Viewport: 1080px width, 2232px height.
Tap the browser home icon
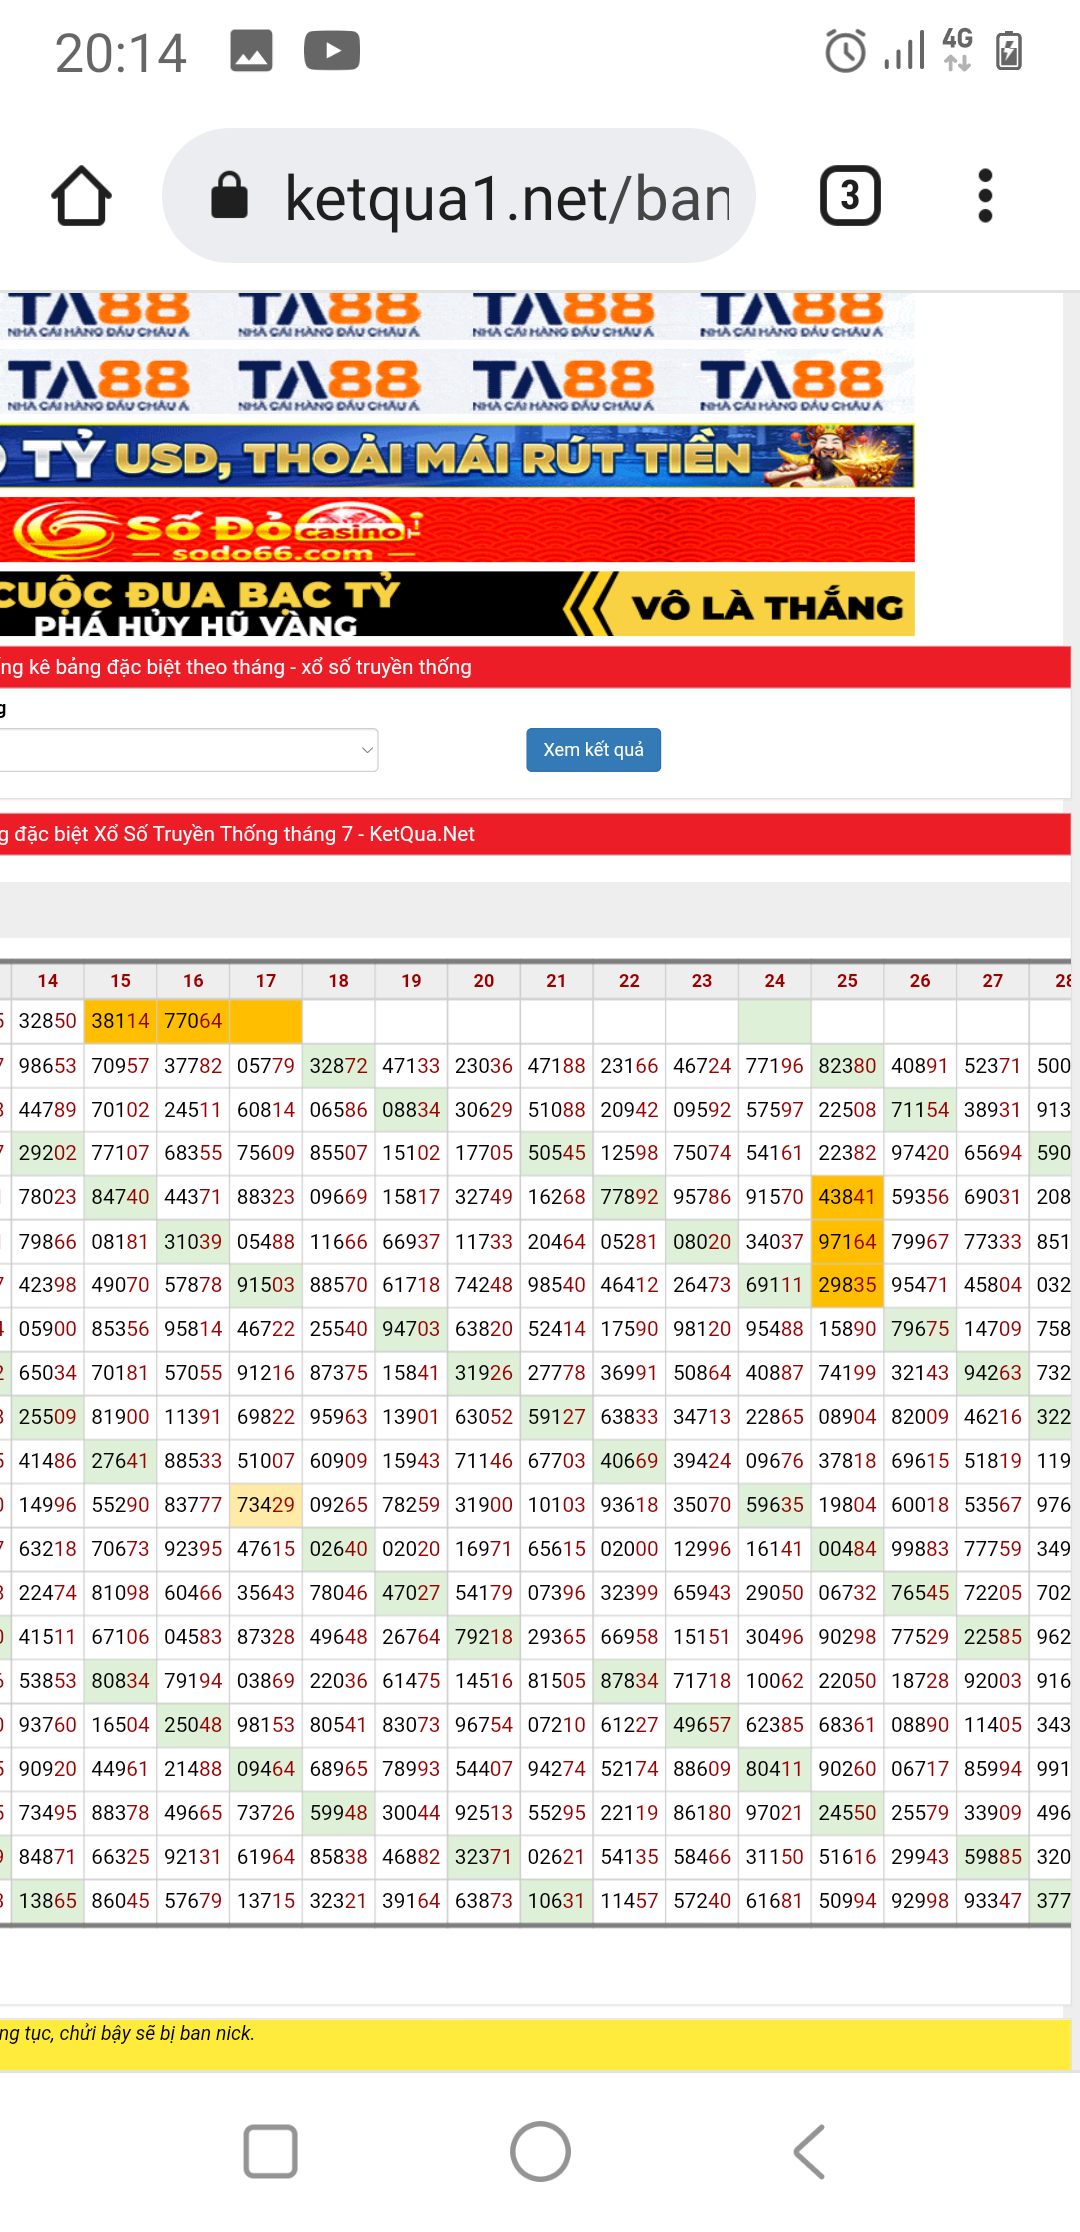[81, 196]
